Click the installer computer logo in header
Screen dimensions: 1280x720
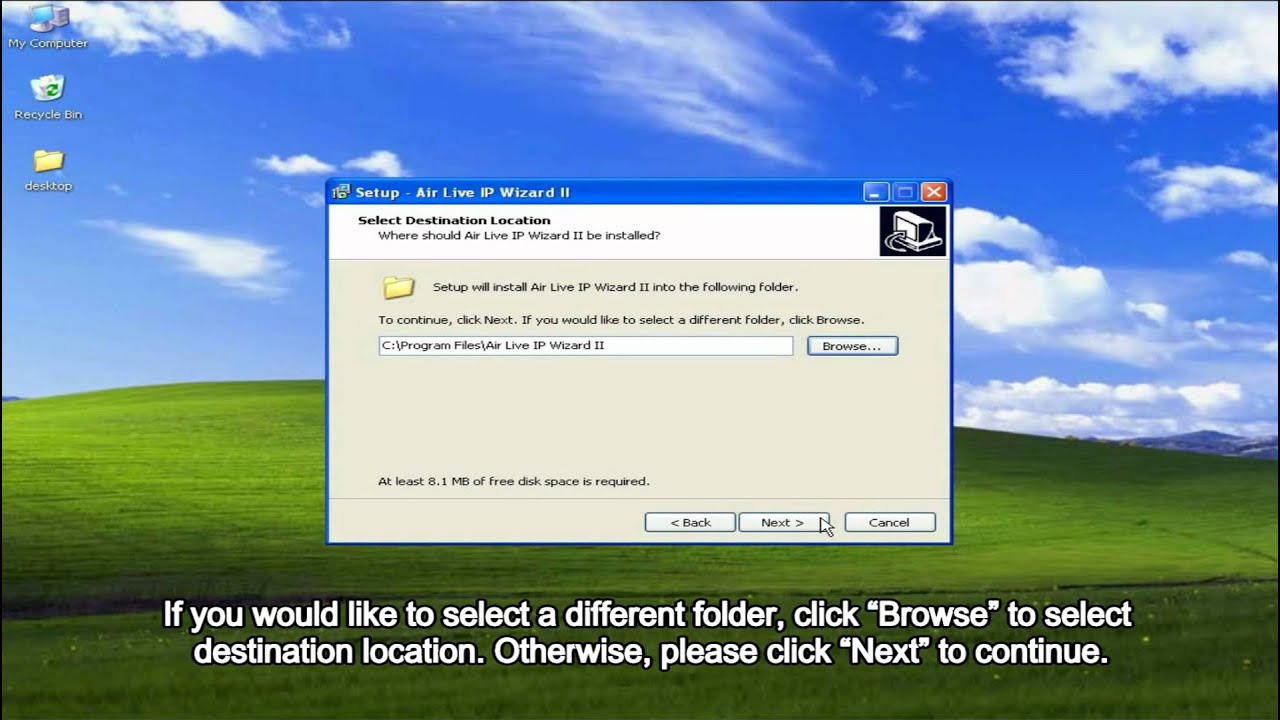coord(912,231)
